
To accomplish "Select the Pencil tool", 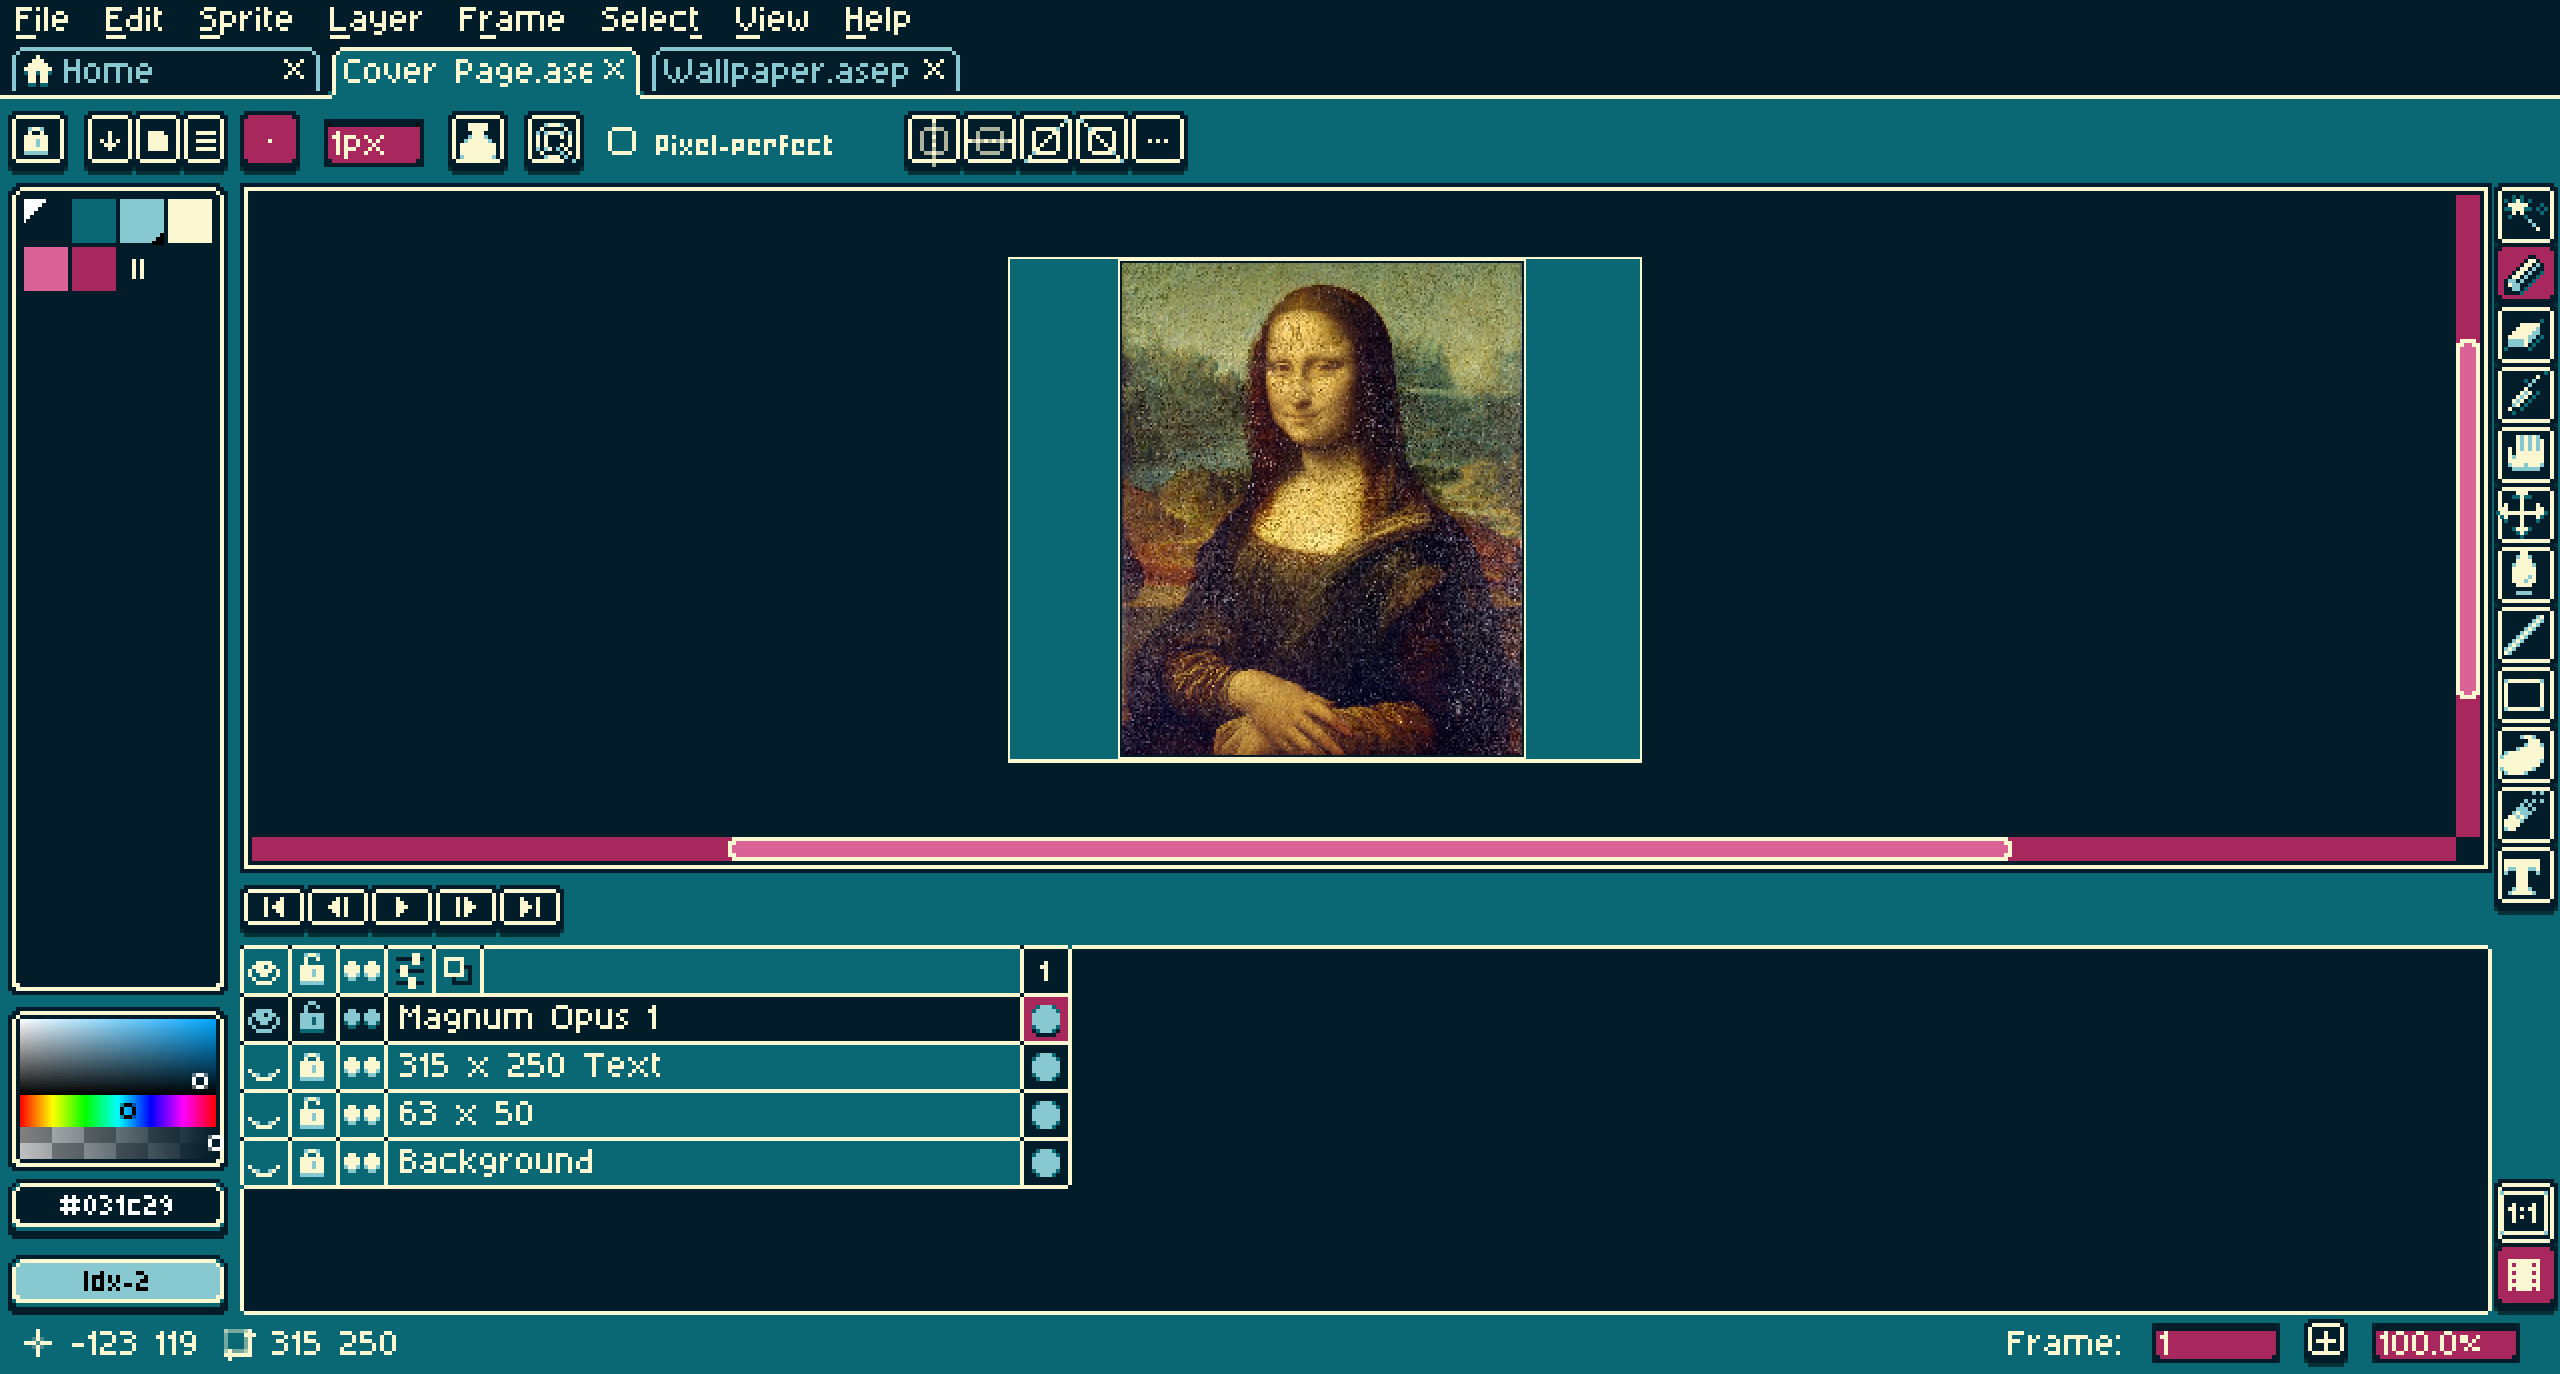I will [x=2523, y=275].
